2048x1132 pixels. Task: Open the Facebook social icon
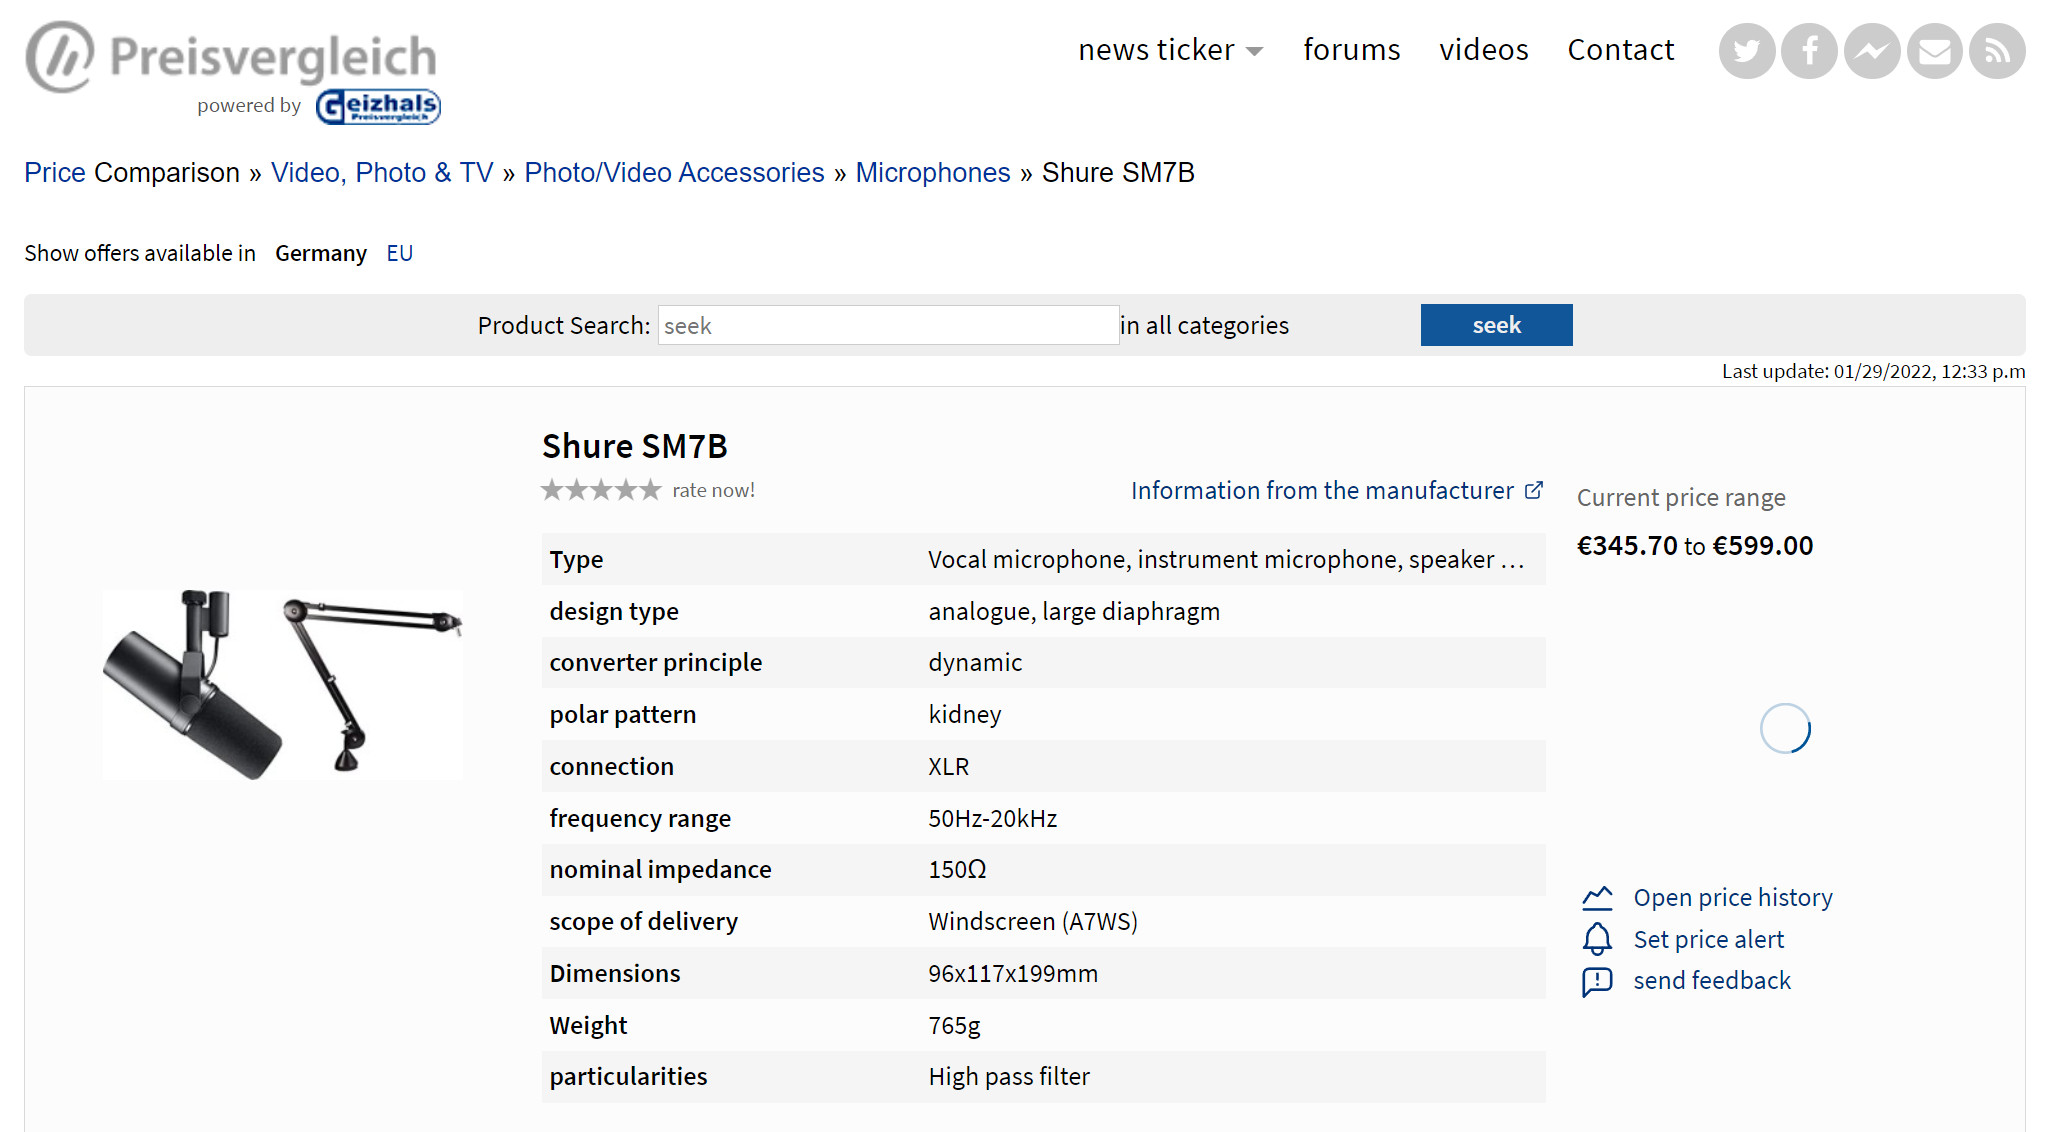coord(1809,51)
